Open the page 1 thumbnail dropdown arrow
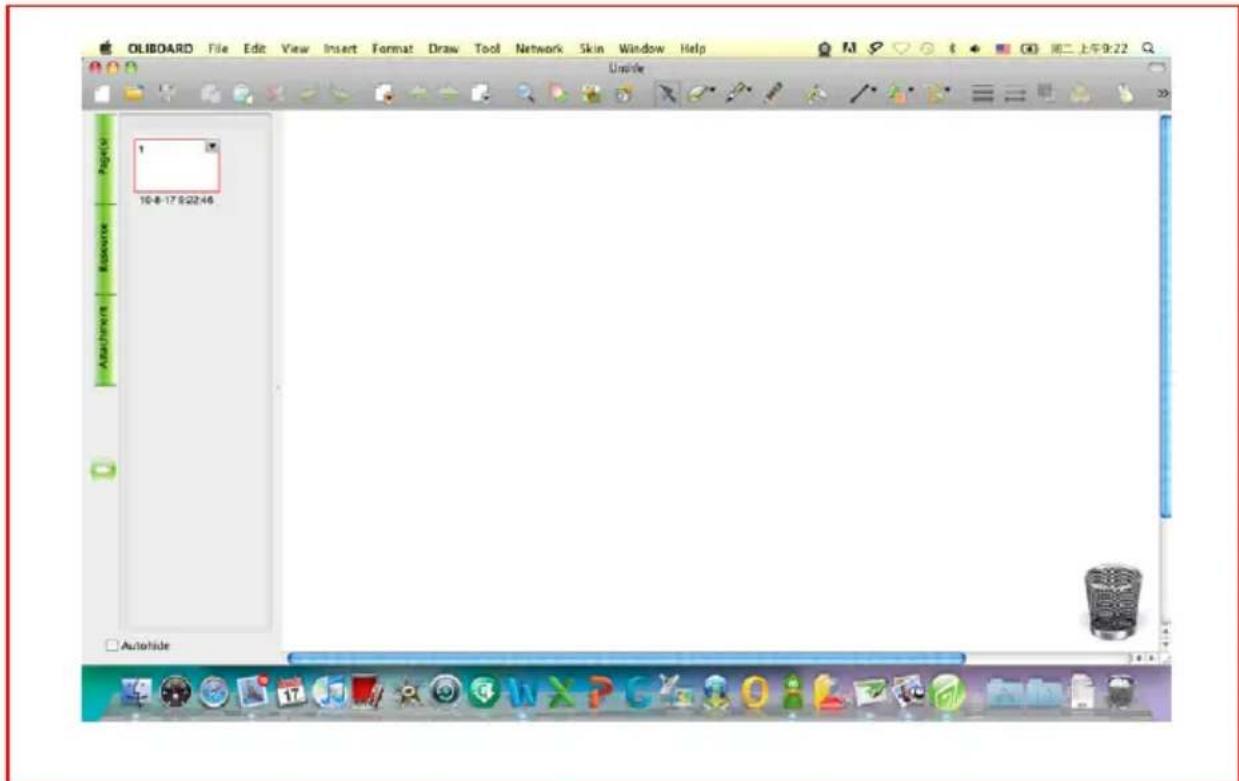The width and height of the screenshot is (1239, 781). tap(212, 146)
